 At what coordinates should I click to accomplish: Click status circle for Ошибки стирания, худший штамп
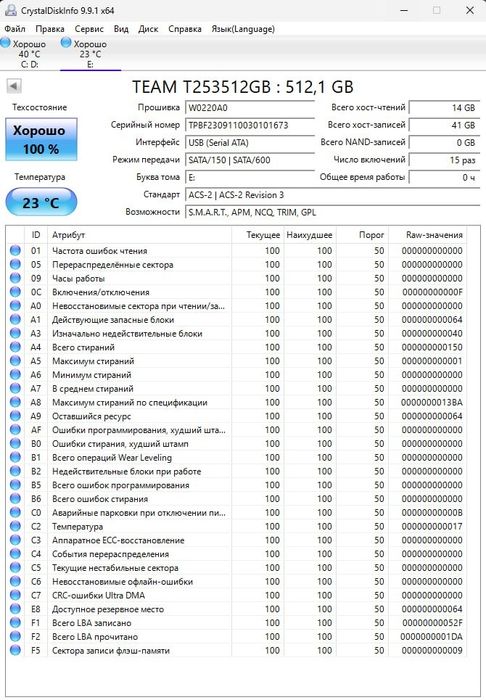pyautogui.click(x=15, y=443)
